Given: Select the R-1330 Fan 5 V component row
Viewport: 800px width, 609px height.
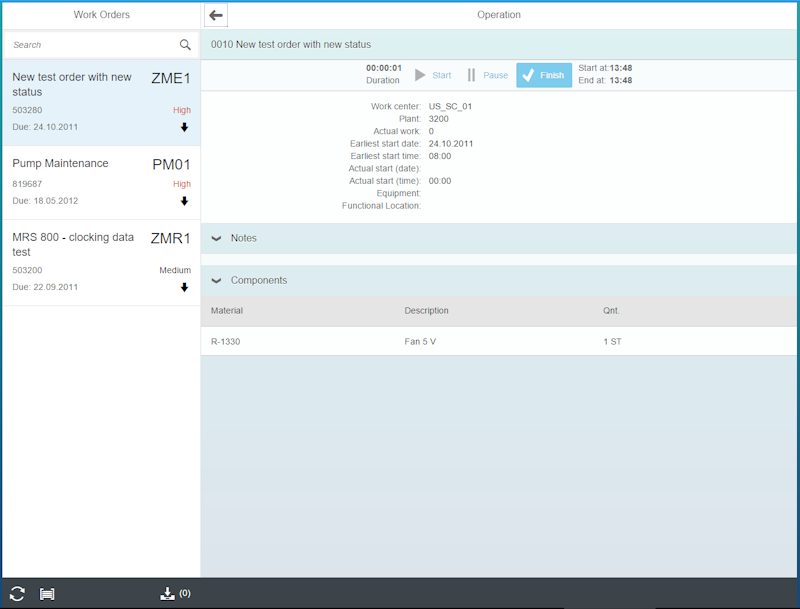Looking at the screenshot, I should (400, 340).
